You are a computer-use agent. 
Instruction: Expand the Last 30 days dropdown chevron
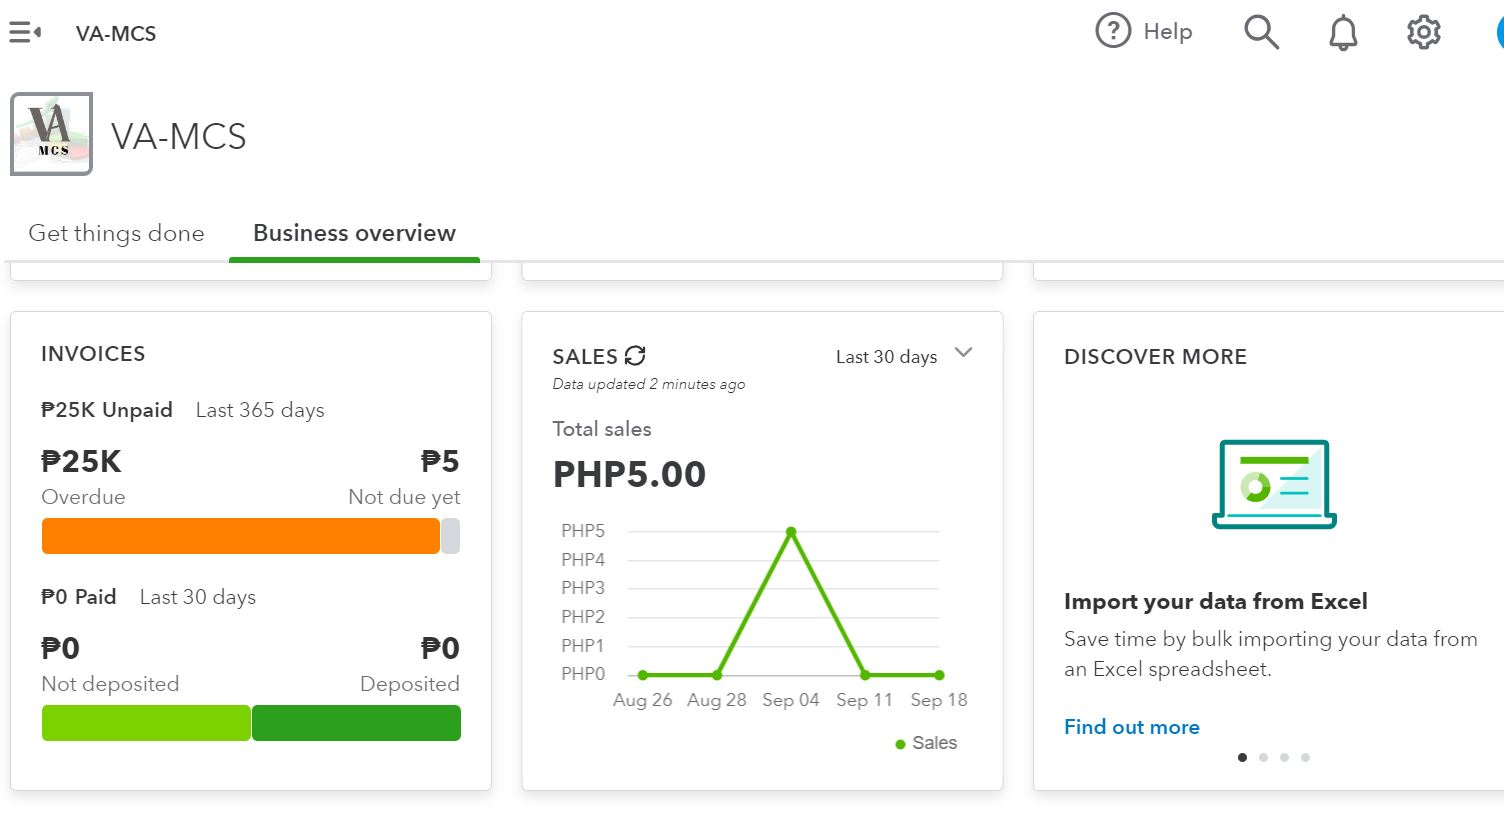pos(963,353)
